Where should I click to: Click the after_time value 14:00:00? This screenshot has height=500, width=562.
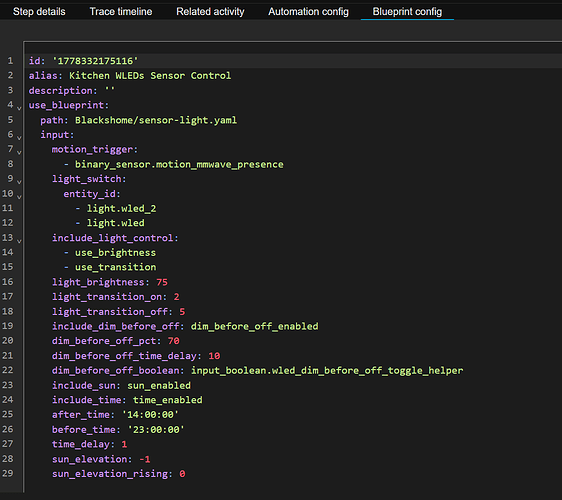(150, 415)
